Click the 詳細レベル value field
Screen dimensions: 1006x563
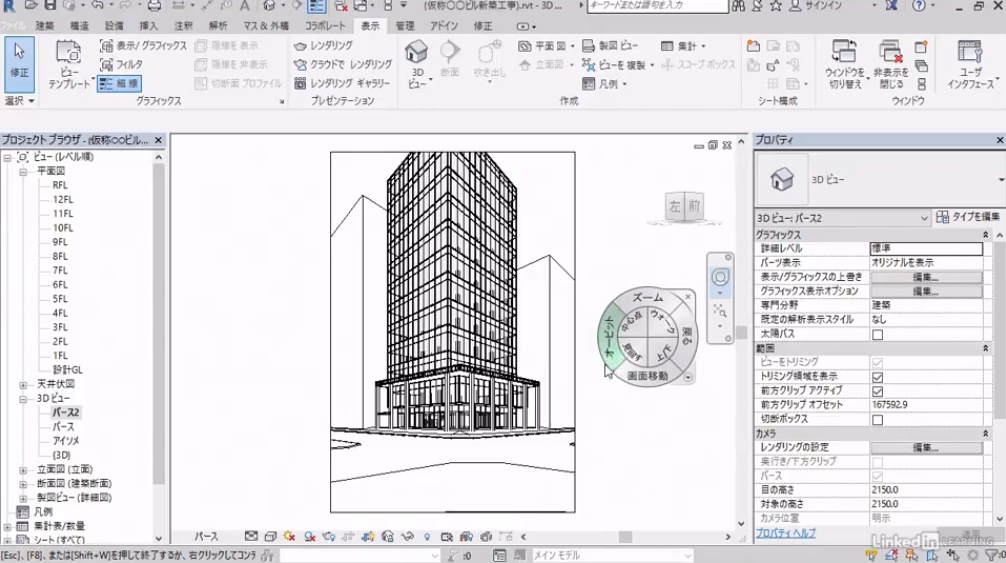coord(926,248)
